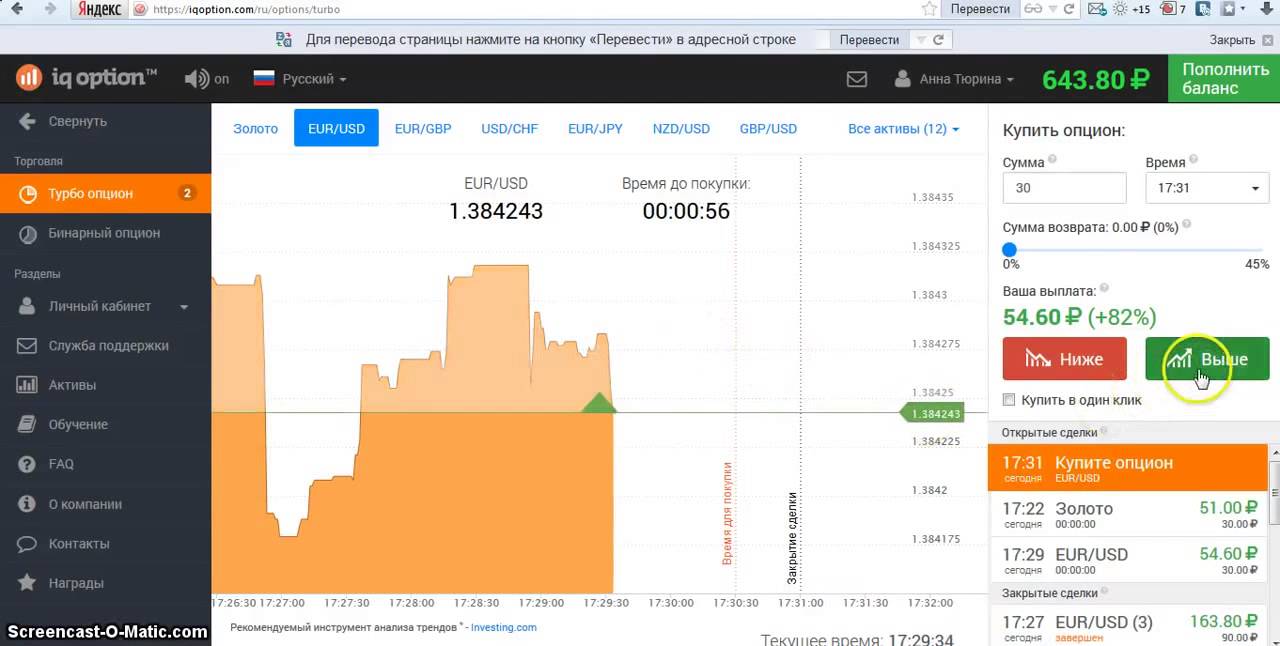Image resolution: width=1280 pixels, height=646 pixels.
Task: Select the NZD/USD asset tab
Action: coord(681,128)
